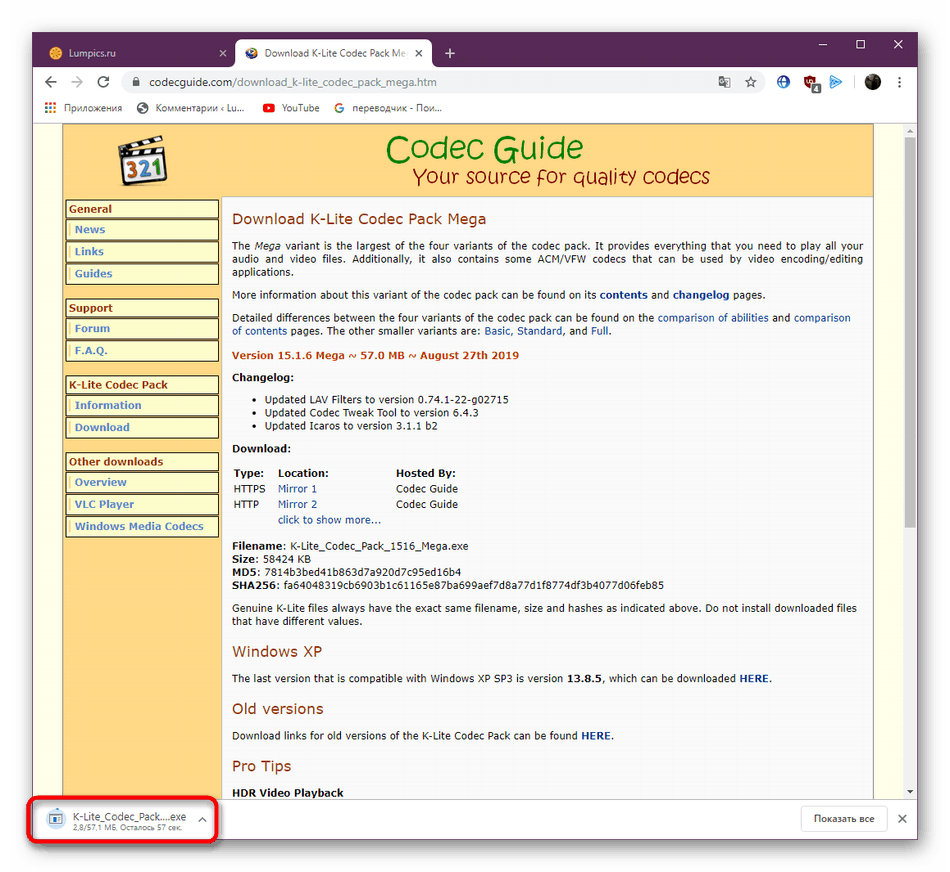Open the downloaded K-Lite_Codec_Pack exe item
The height and width of the screenshot is (872, 950).
click(119, 819)
